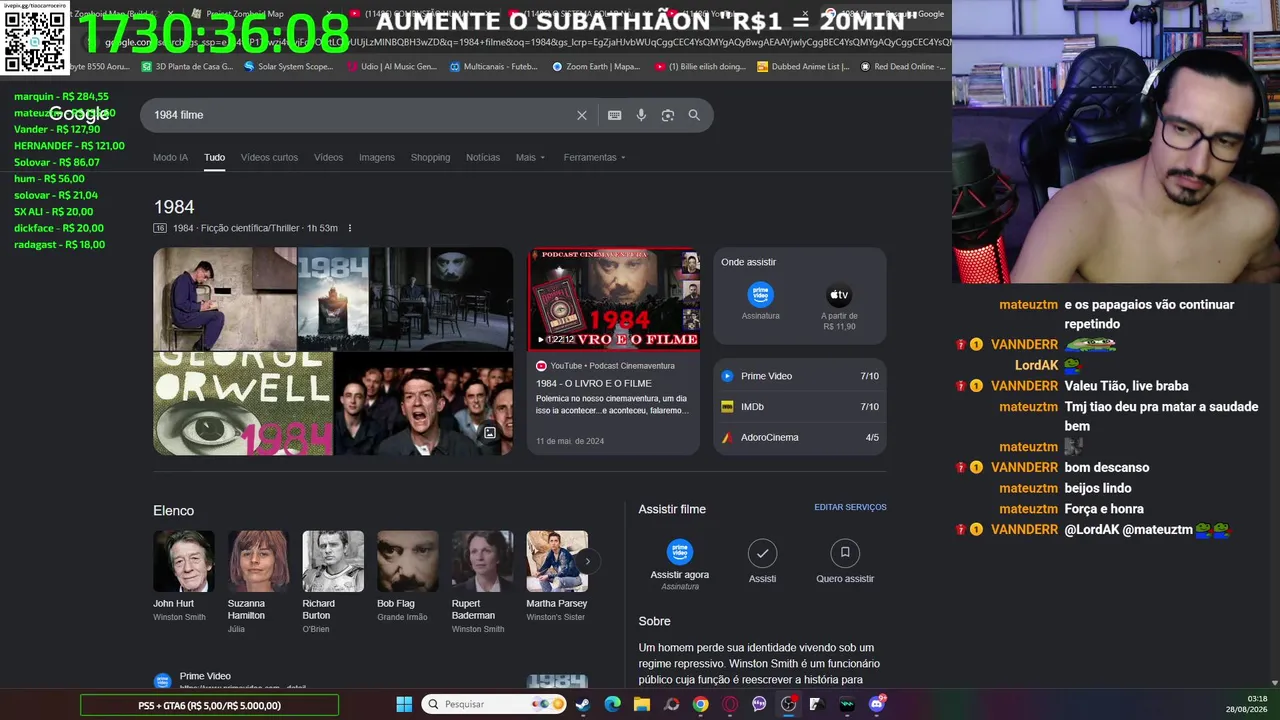Open the Billie Eilish YouTube bookmark
1280x720 pixels.
point(701,67)
